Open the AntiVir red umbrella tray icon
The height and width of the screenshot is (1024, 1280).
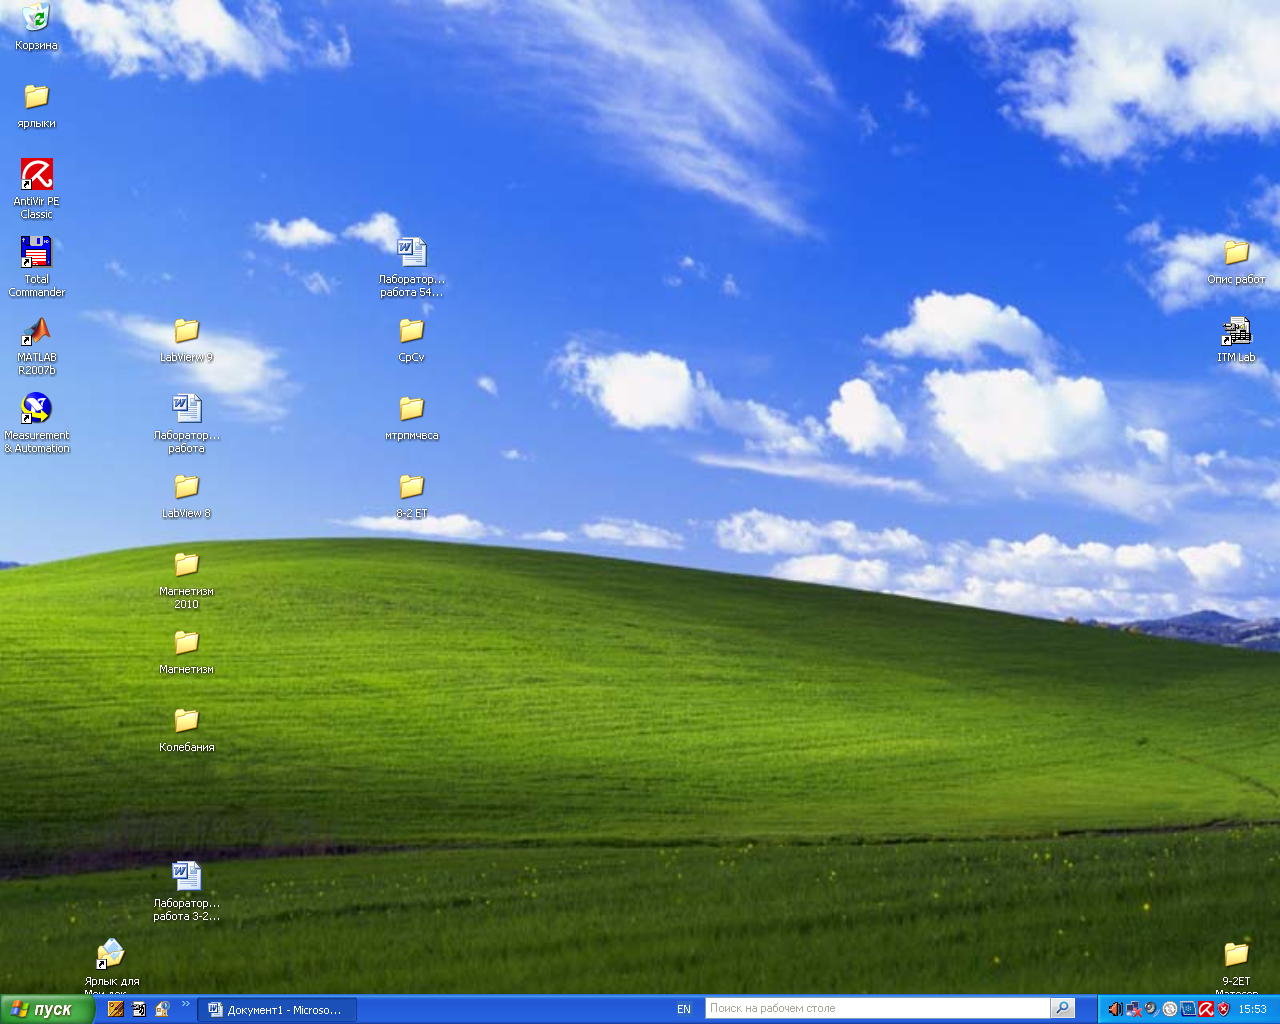click(1206, 1009)
